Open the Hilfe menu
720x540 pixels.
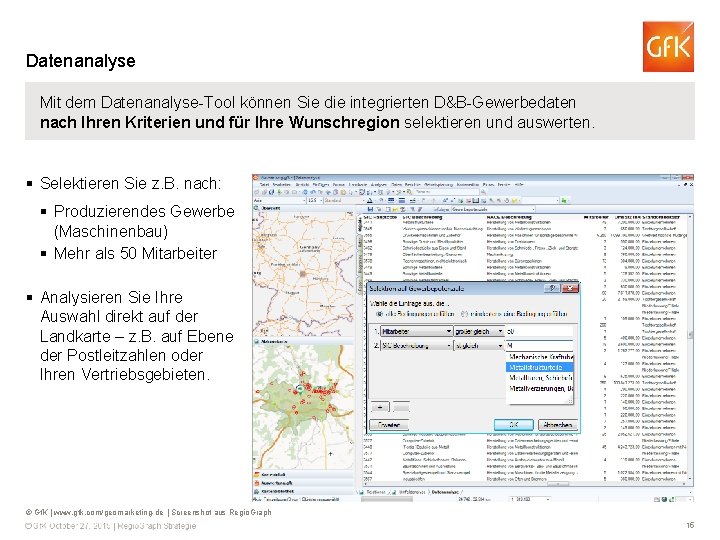click(x=519, y=185)
